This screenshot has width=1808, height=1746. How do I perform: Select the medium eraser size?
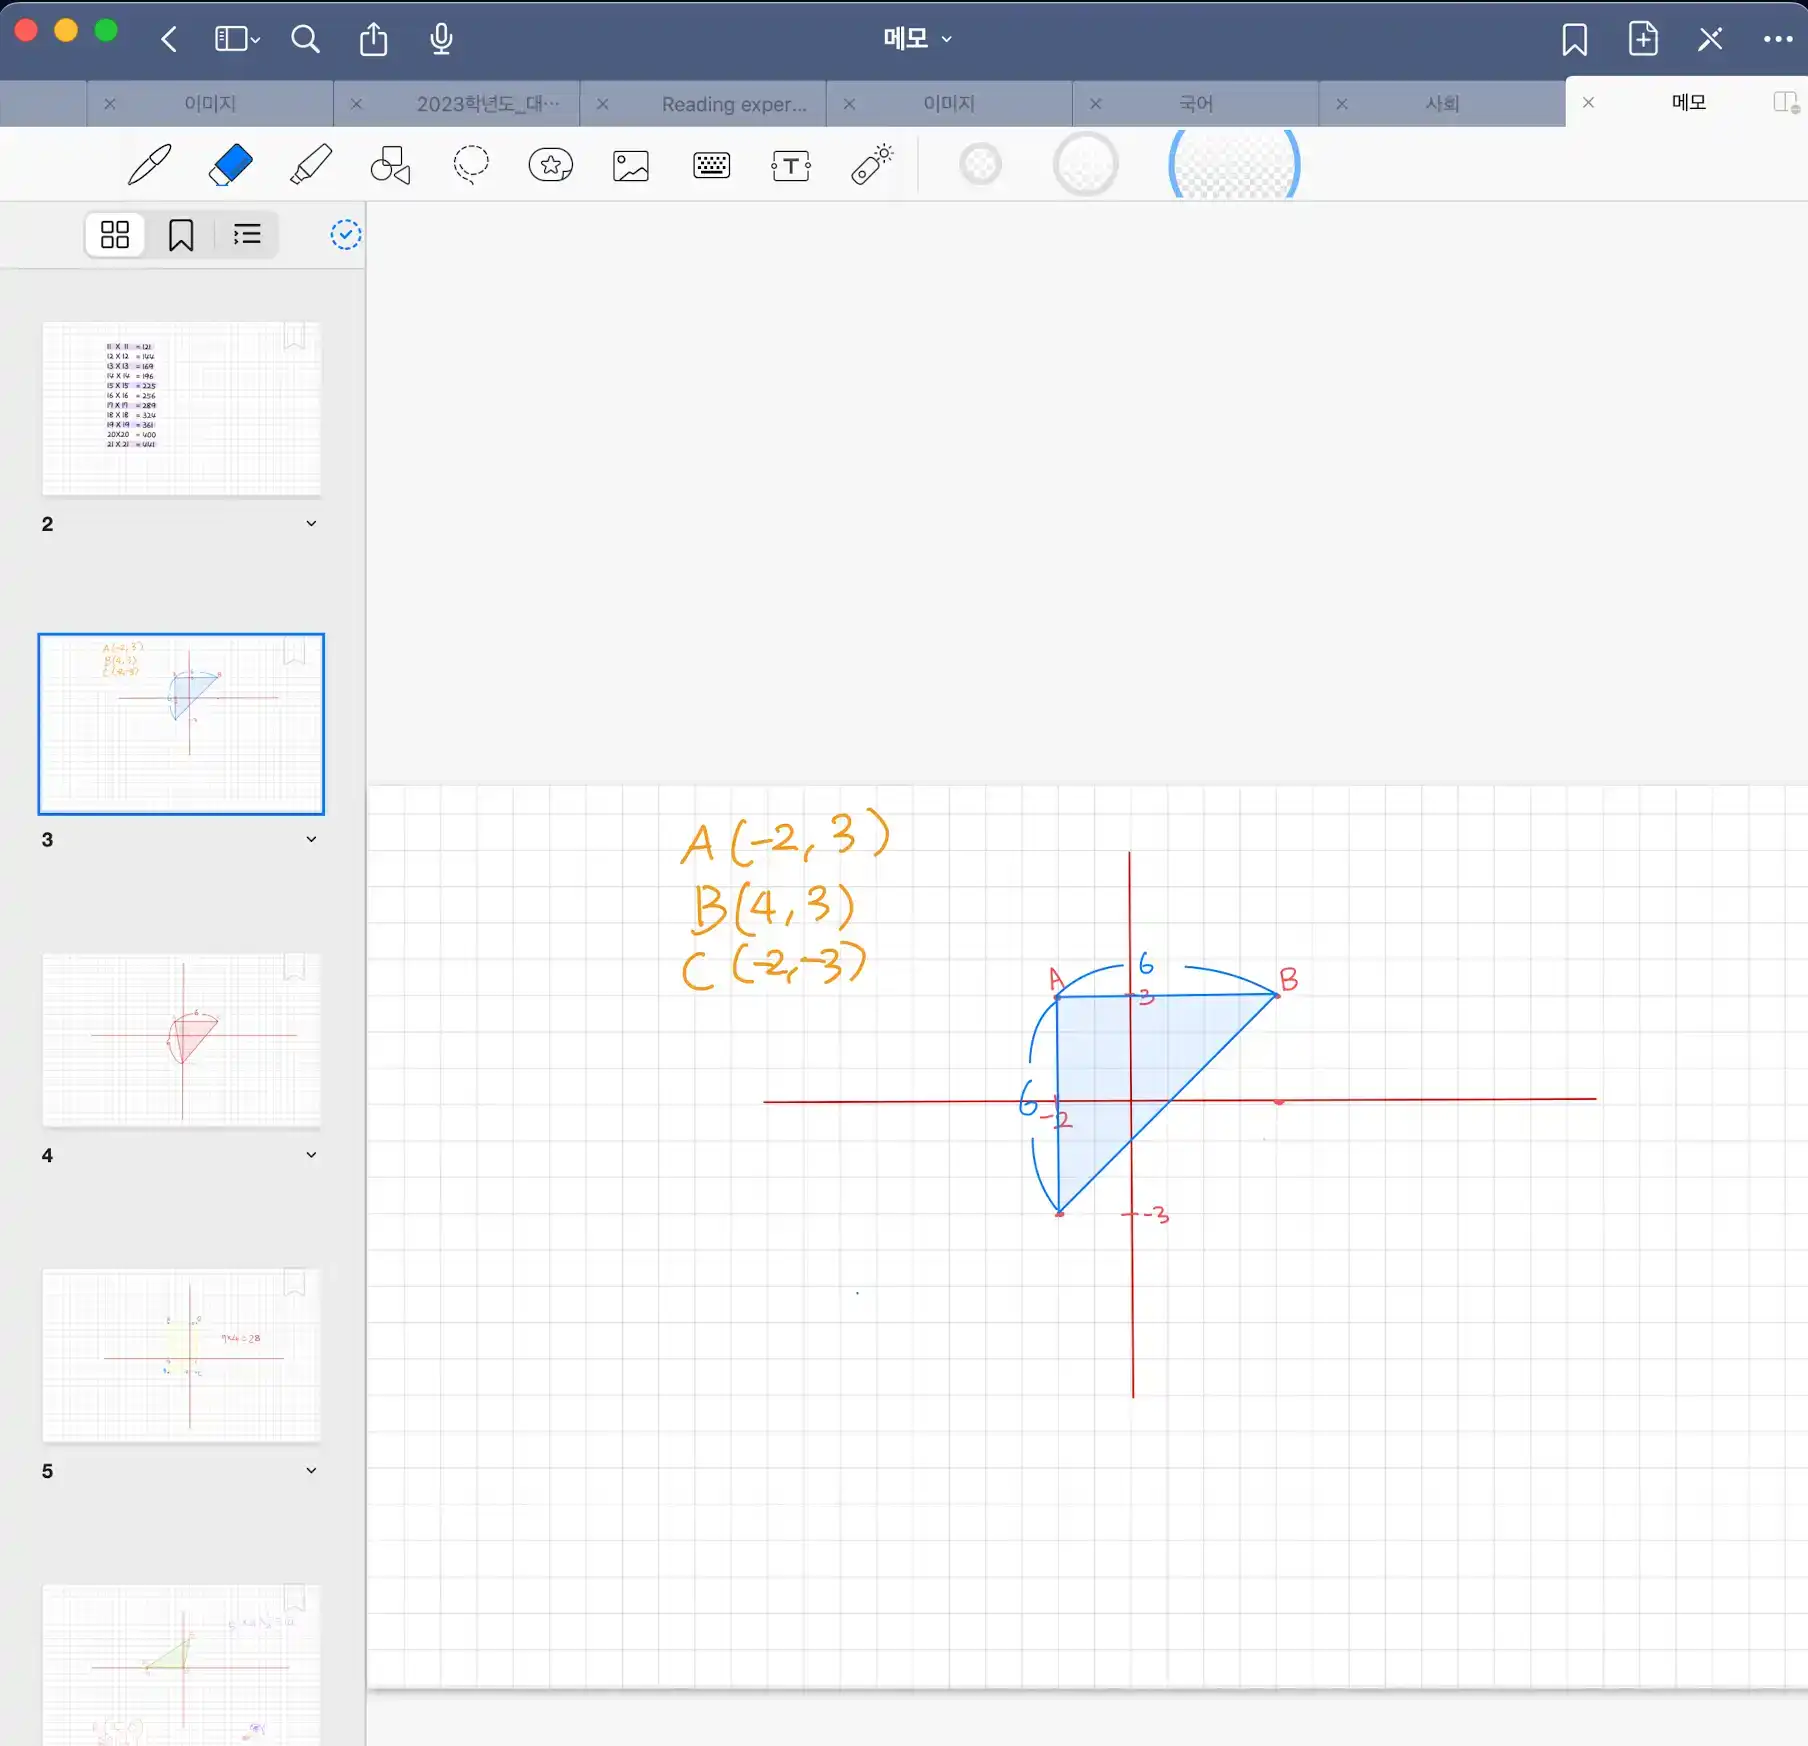click(1085, 164)
